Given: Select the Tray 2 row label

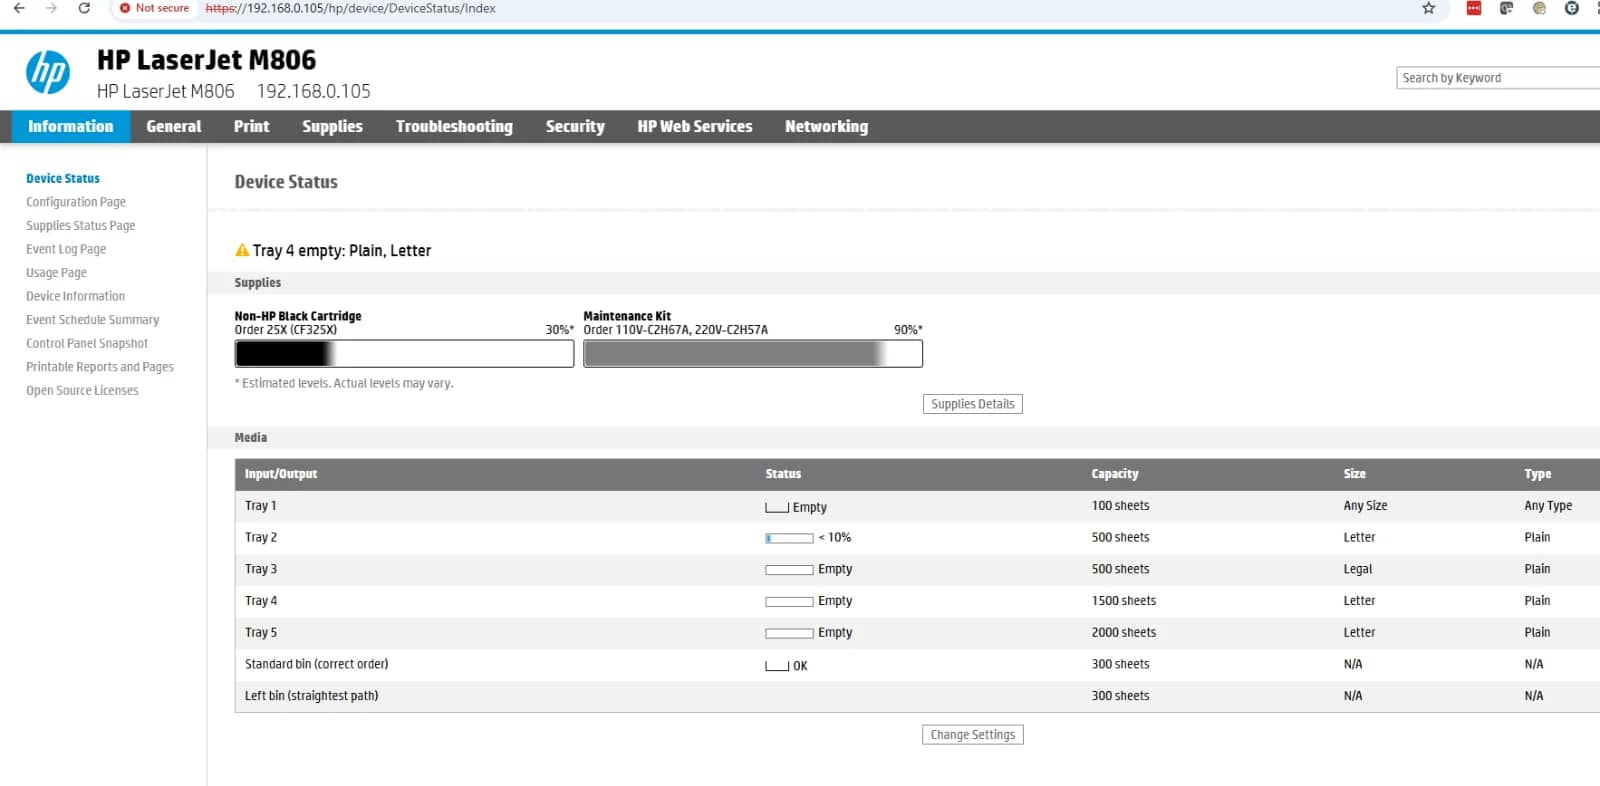Looking at the screenshot, I should click(x=261, y=538).
